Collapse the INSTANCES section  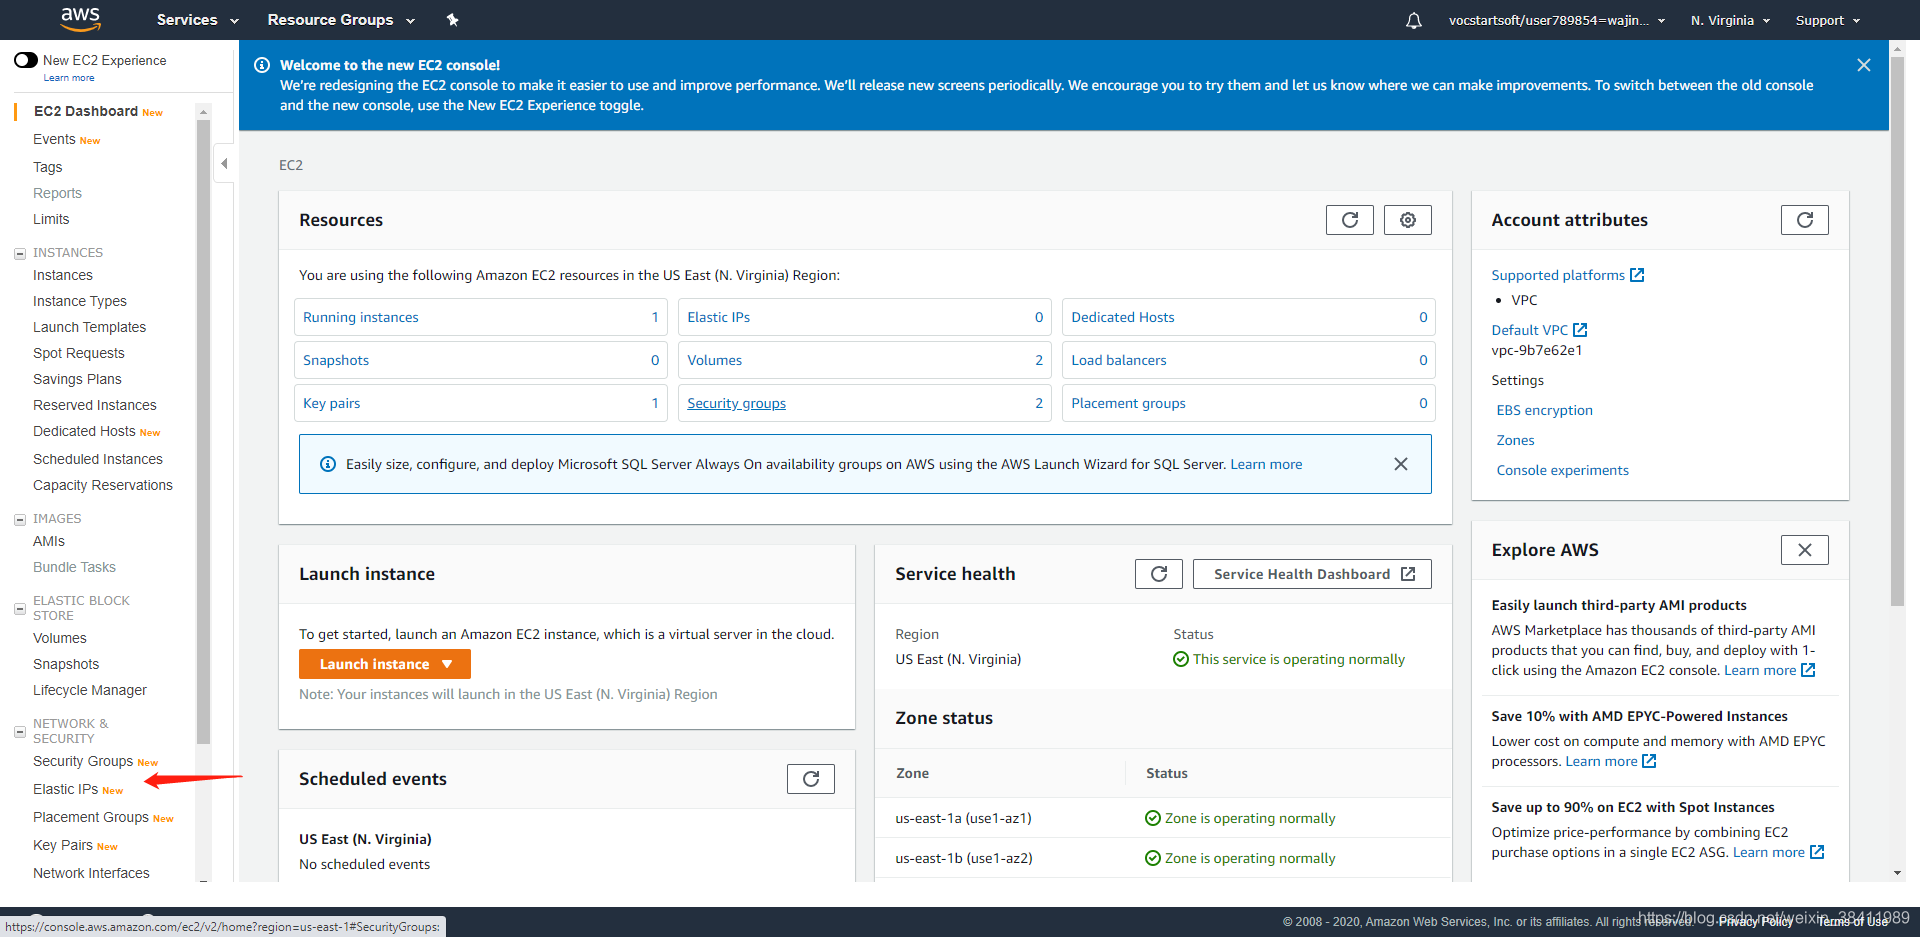19,254
